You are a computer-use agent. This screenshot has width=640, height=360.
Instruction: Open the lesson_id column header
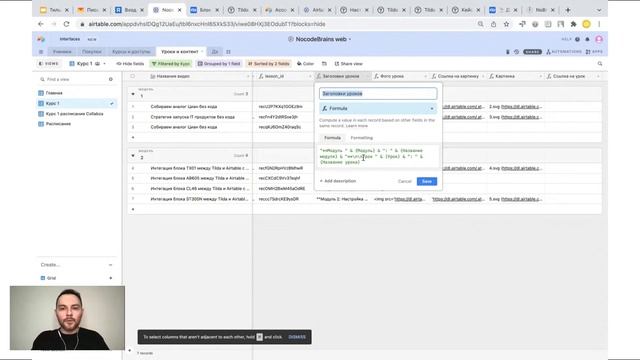pyautogui.click(x=284, y=76)
